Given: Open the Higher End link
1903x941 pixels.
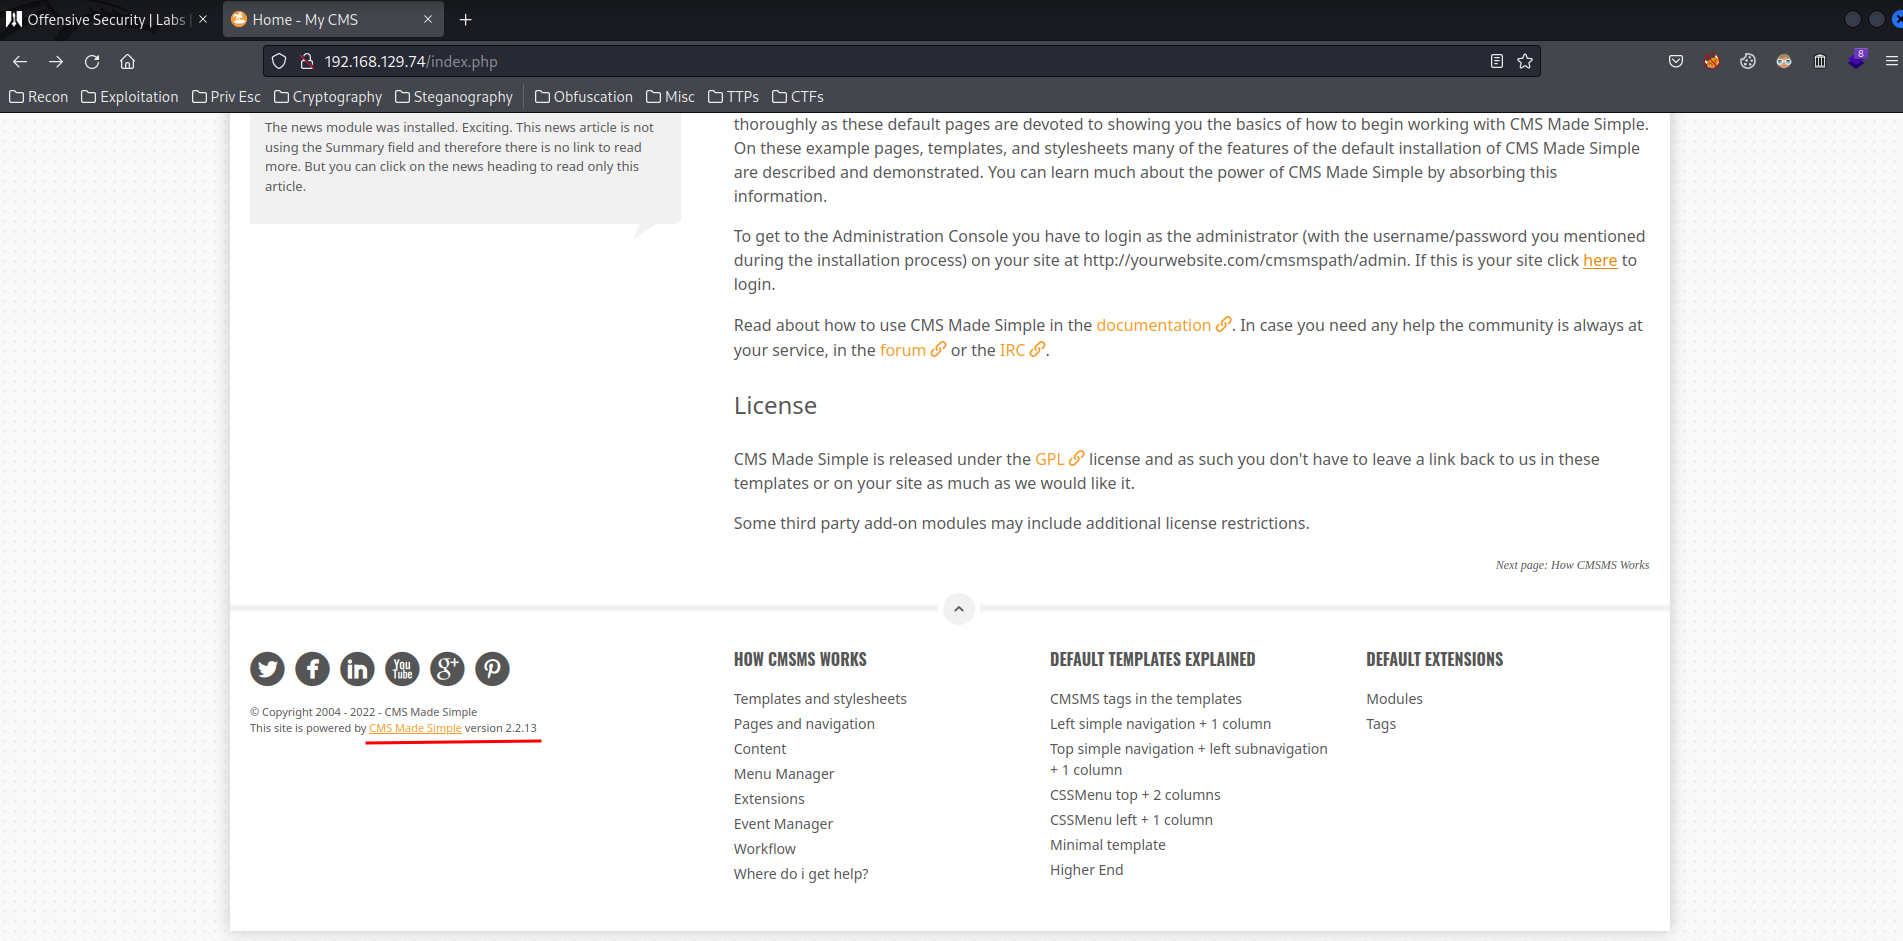Looking at the screenshot, I should pos(1087,870).
